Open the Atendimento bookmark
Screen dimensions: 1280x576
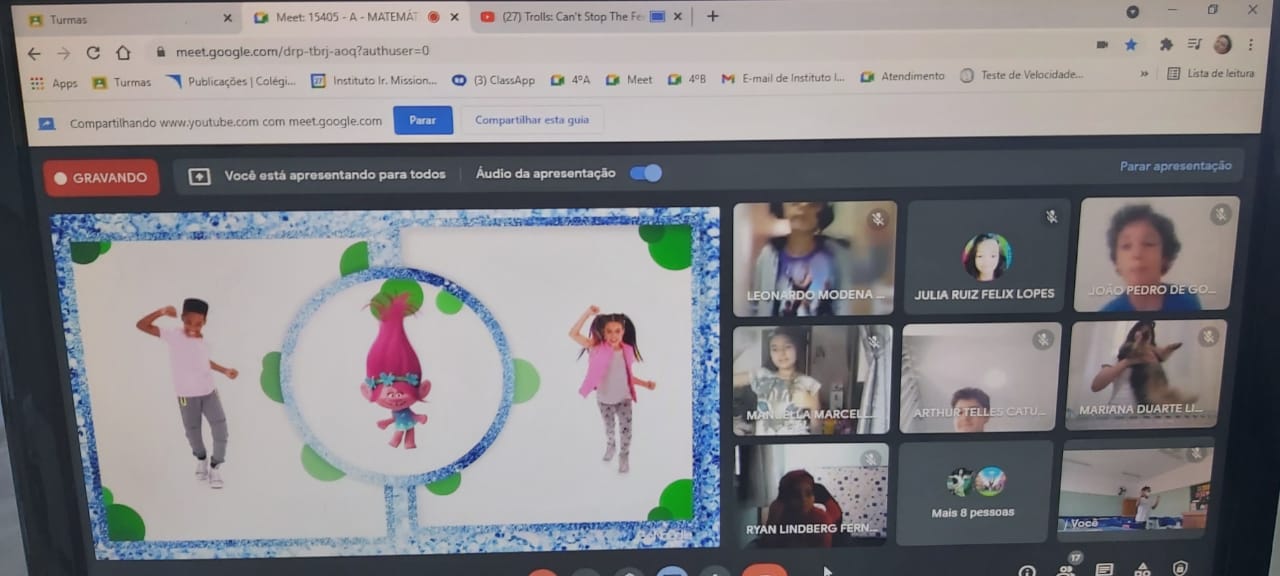point(902,76)
